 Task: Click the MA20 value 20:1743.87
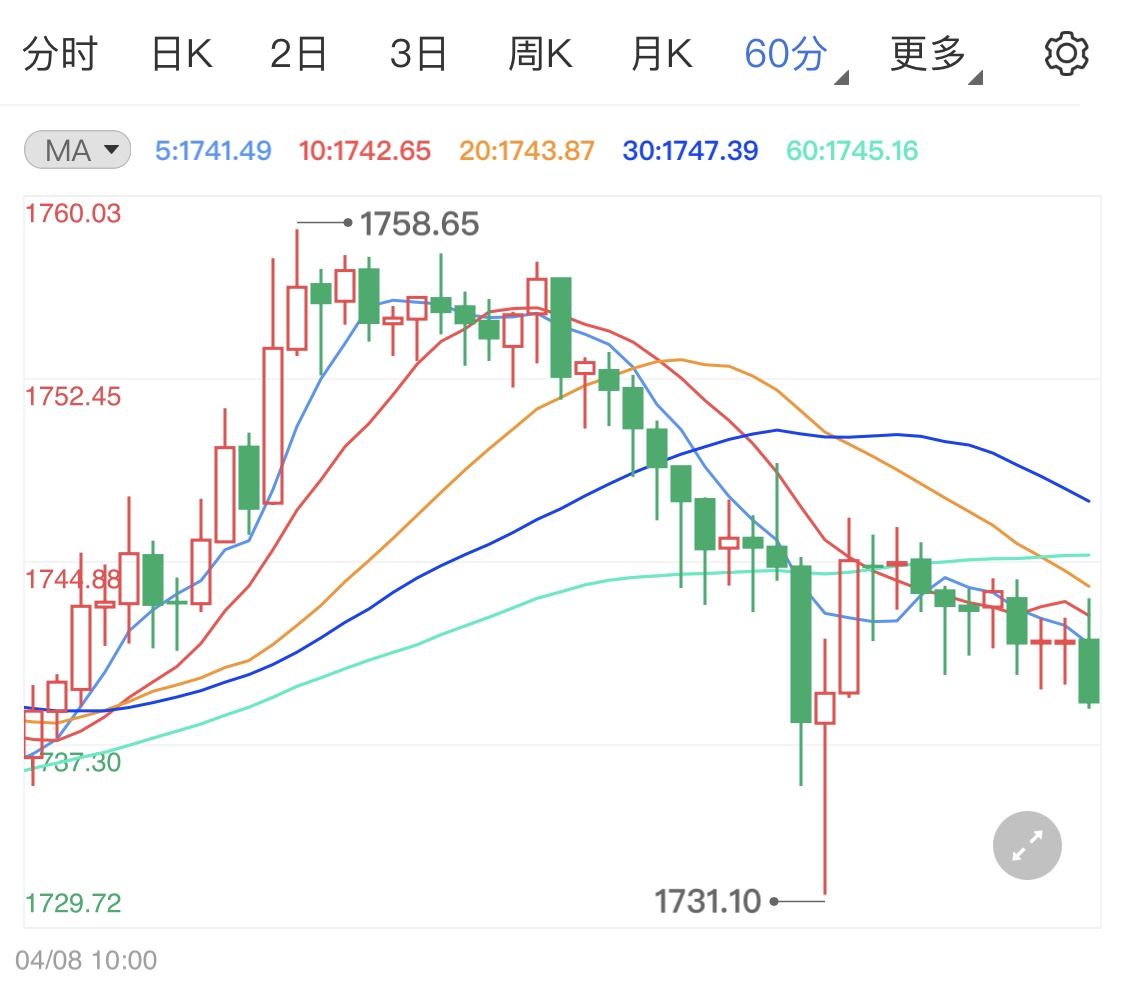(527, 151)
